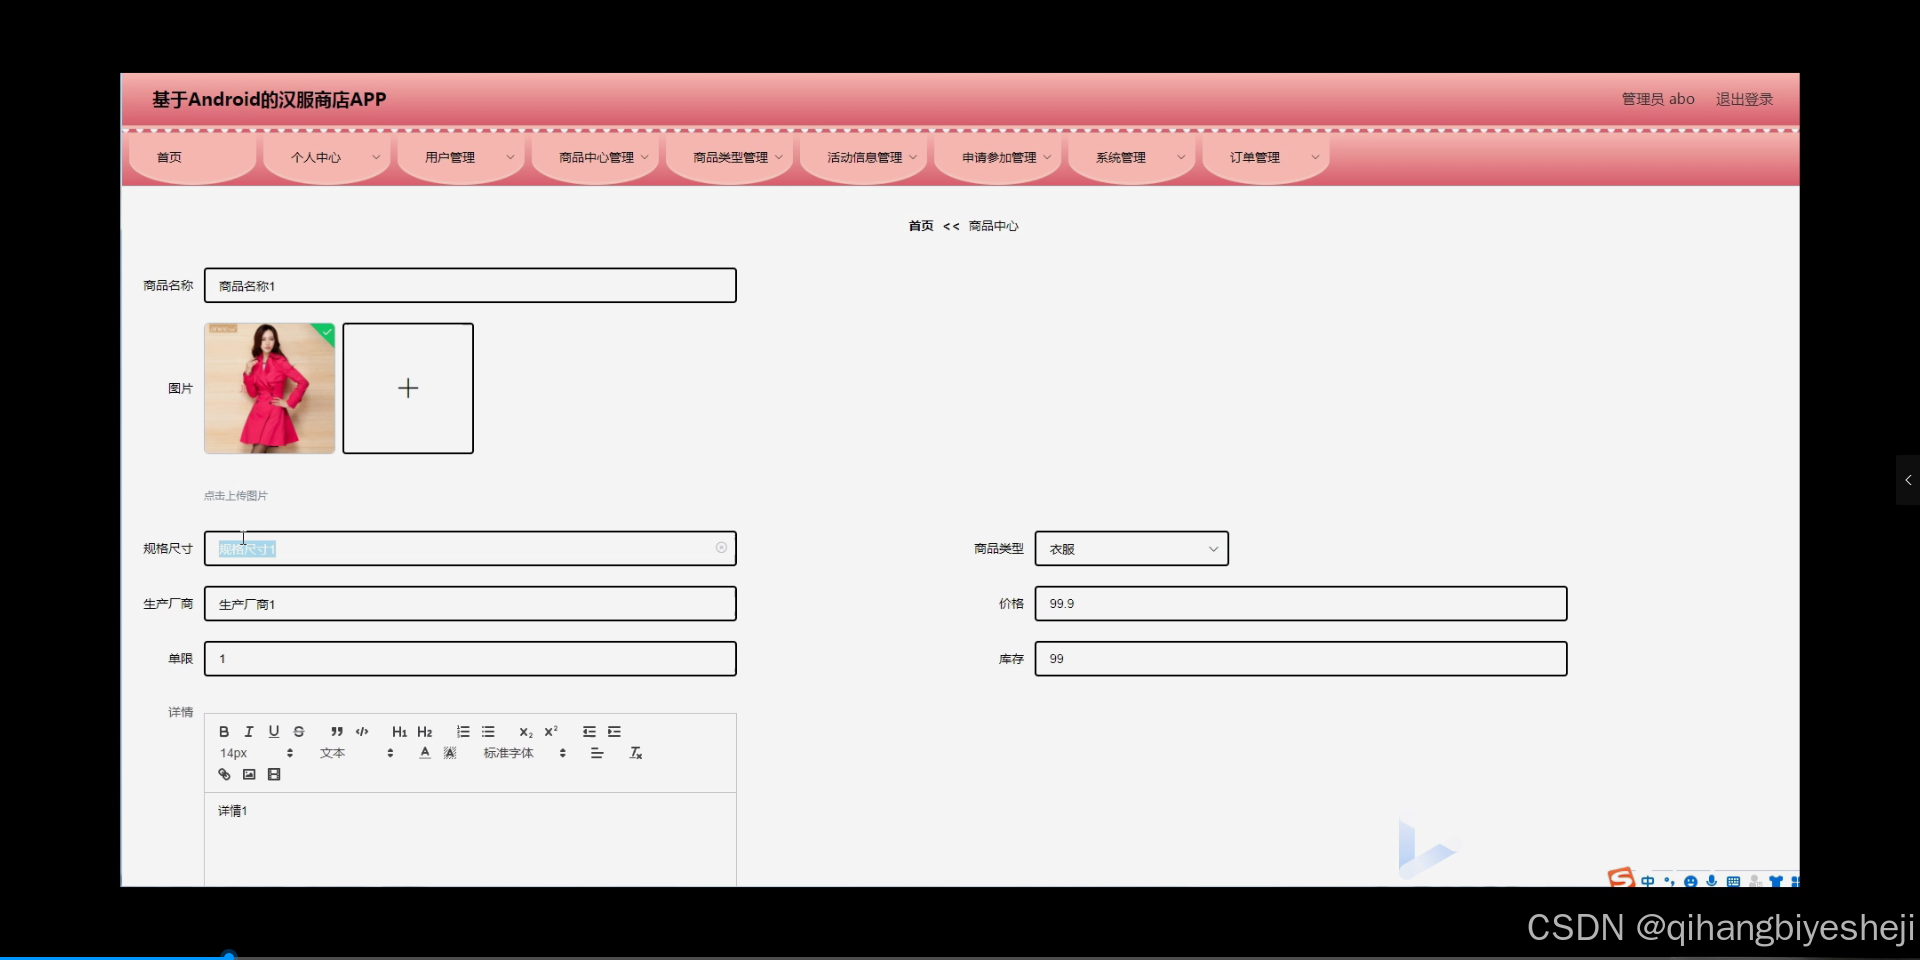This screenshot has width=1920, height=960.
Task: Toggle underline formatting
Action: [x=273, y=733]
